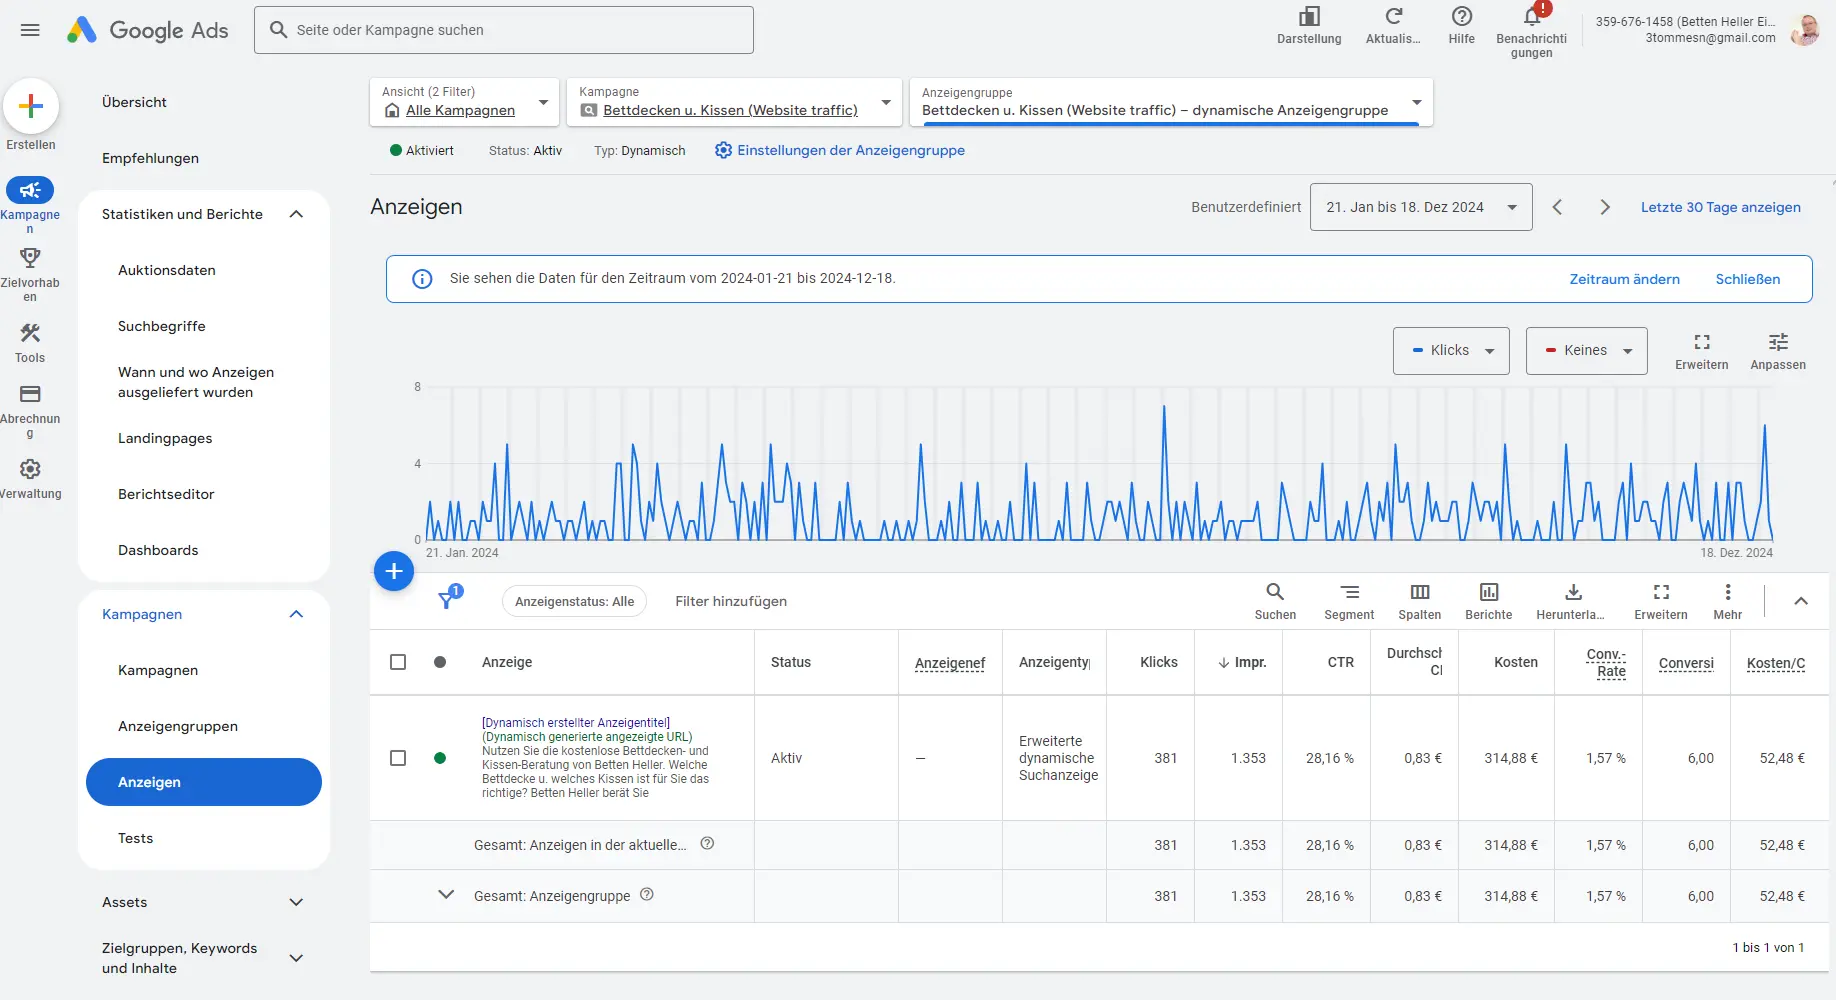Click the table Erweitern fullscreen icon
Screen dimensions: 1836x1000
(x=1661, y=592)
